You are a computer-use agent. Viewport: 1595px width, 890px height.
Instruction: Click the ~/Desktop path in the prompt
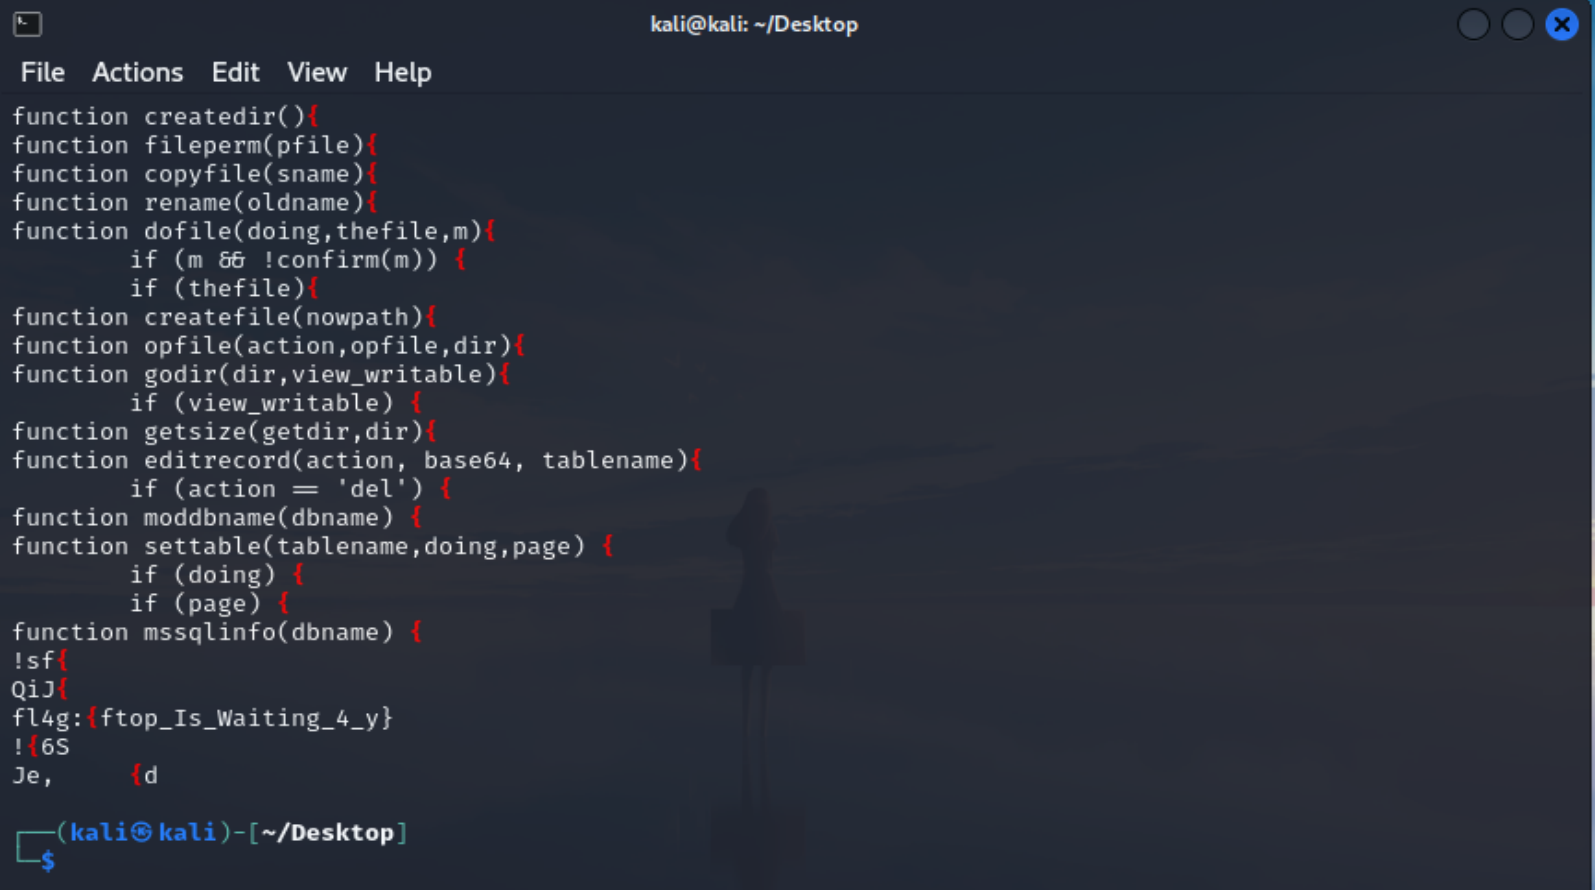coord(327,833)
